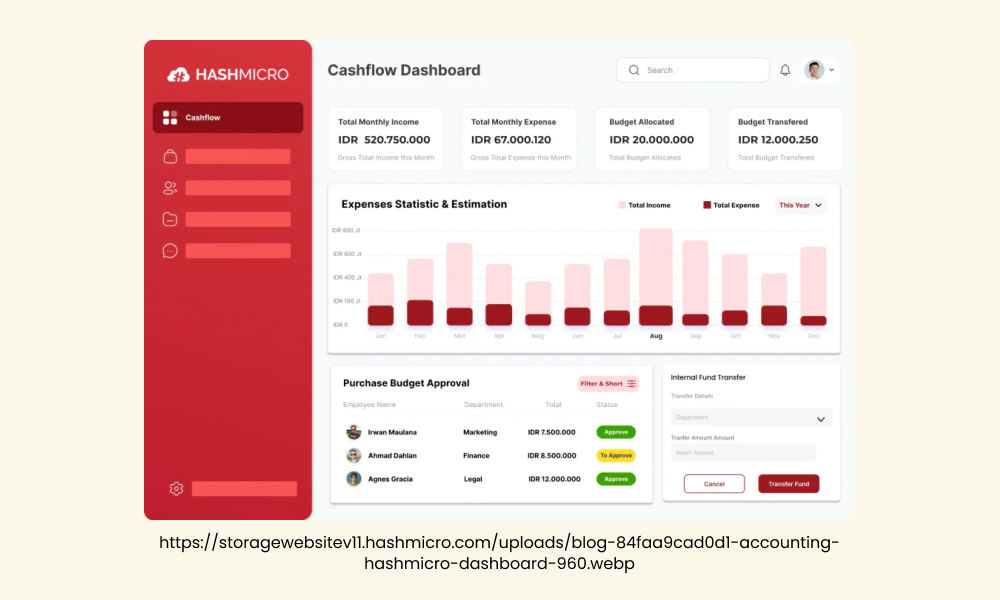The width and height of the screenshot is (1000, 600).
Task: Click the IDR 7.500.000 total
Action: tap(552, 432)
